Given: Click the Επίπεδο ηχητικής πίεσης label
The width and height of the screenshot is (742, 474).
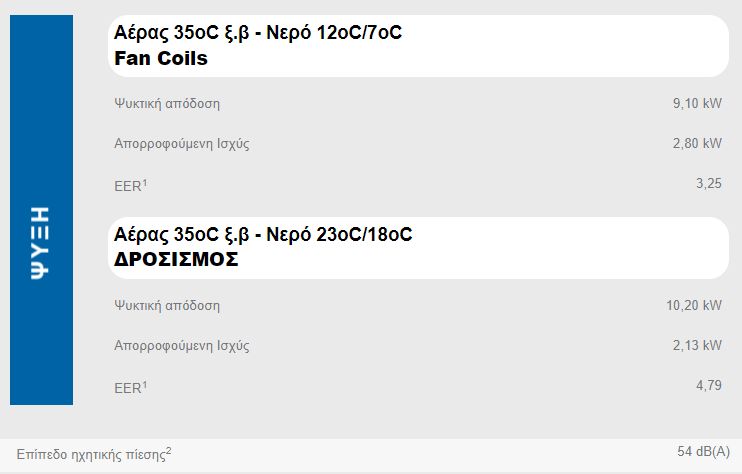Looking at the screenshot, I should [x=90, y=454].
